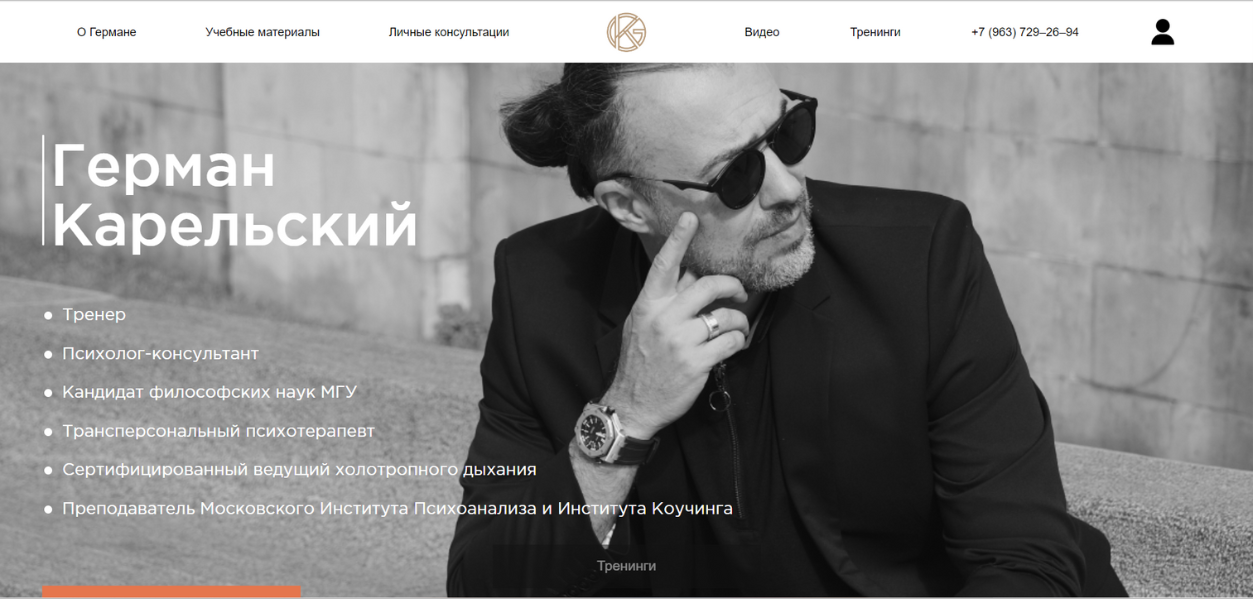Go to Учебные материалы section

[x=262, y=32]
